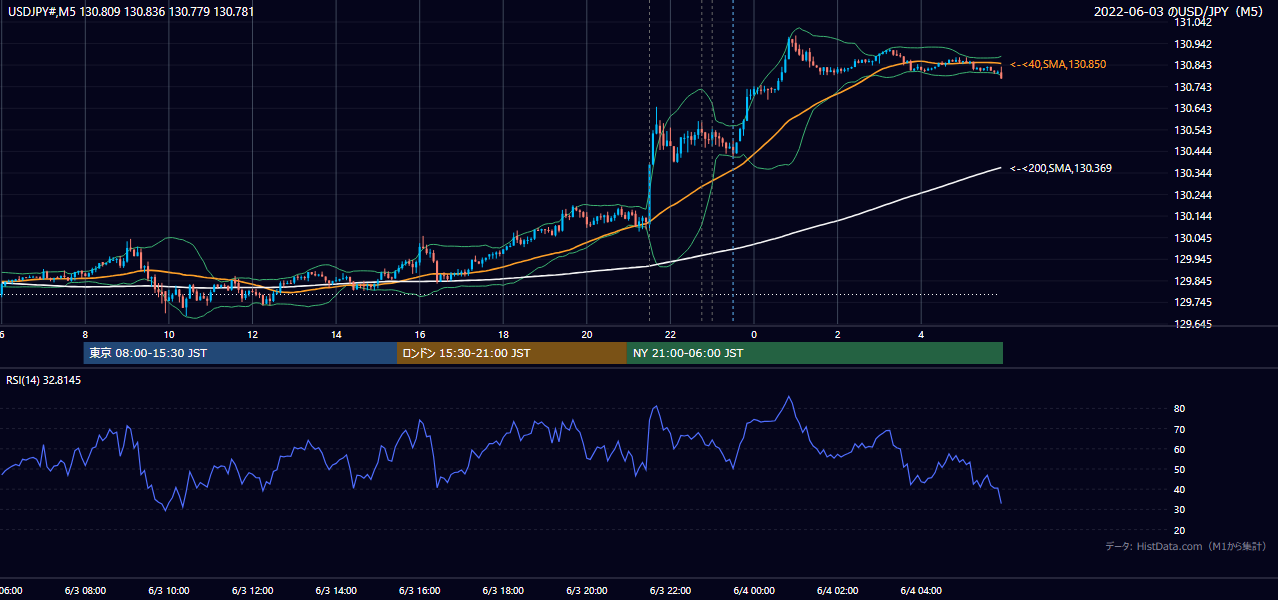This screenshot has width=1278, height=600.
Task: Click price axis label 131.042
Action: click(1194, 22)
